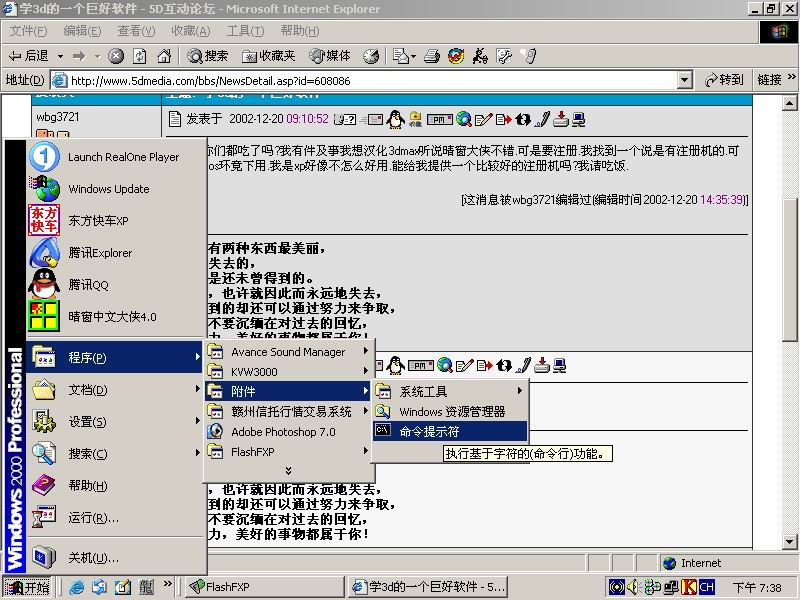Open Windows Update in Start menu
Image resolution: width=800 pixels, height=600 pixels.
[116, 189]
